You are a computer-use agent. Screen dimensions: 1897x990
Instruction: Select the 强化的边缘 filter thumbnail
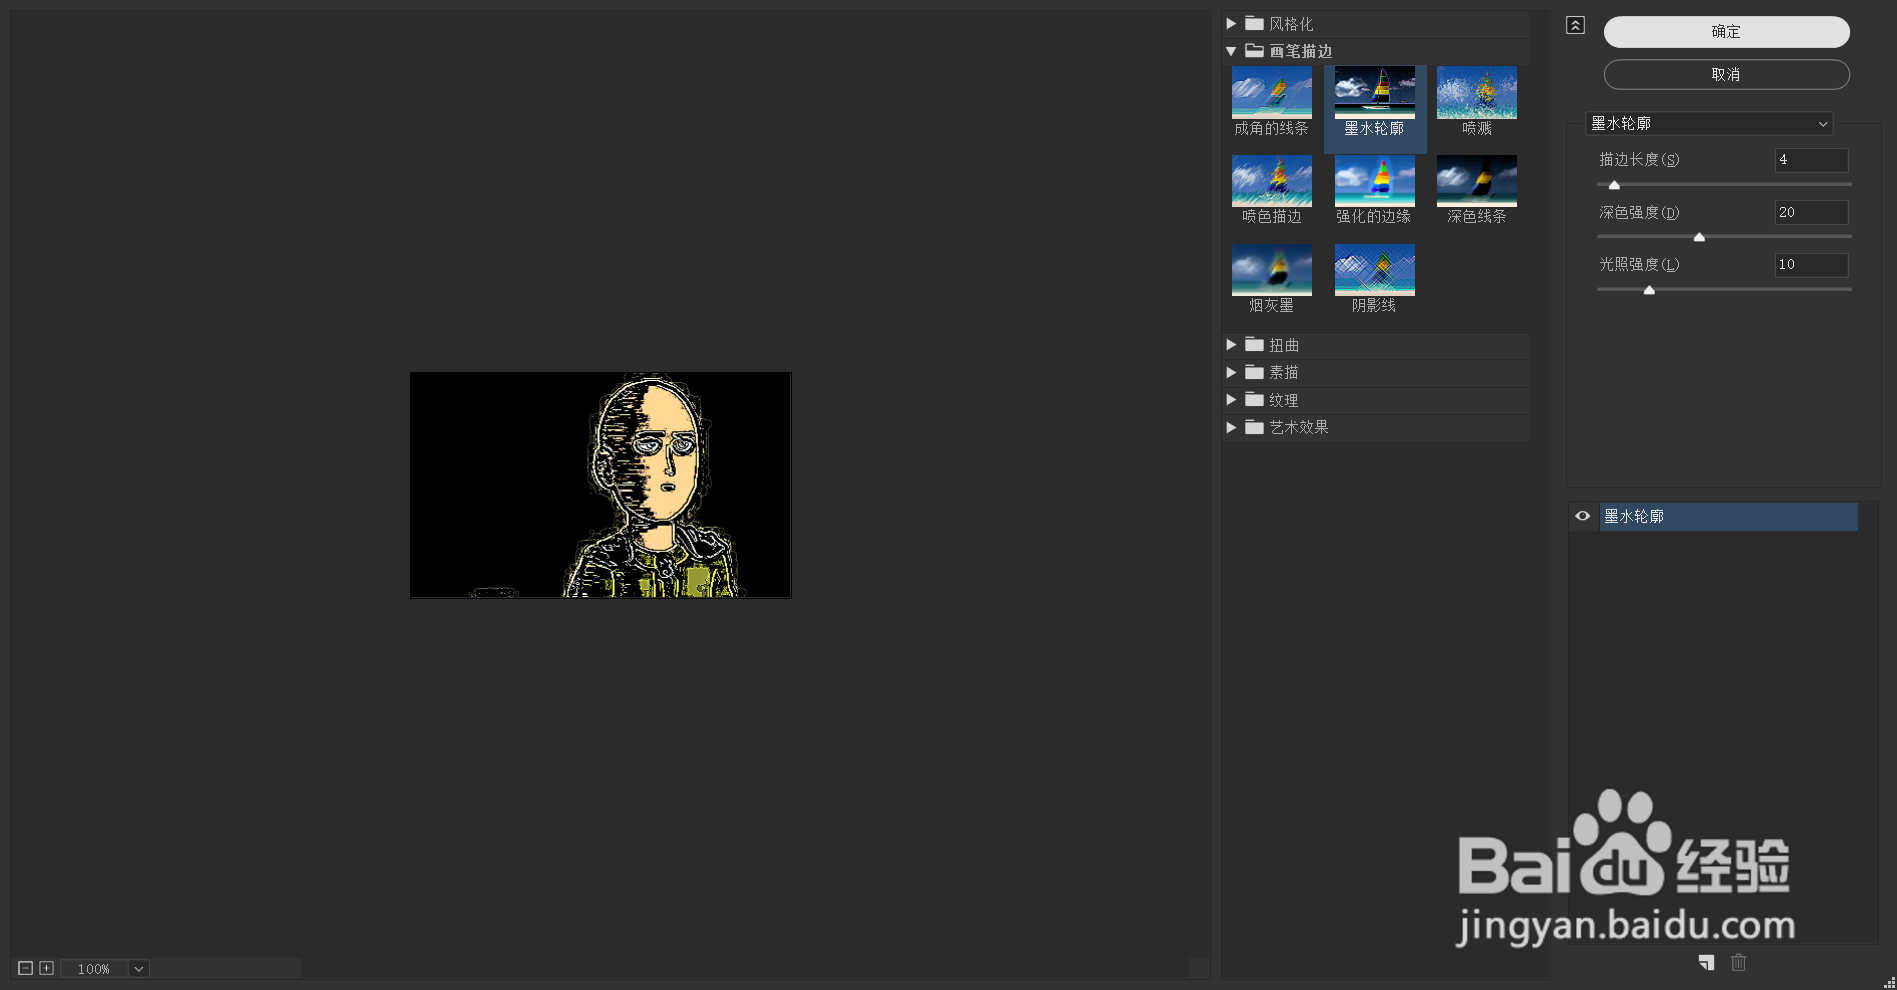click(x=1374, y=181)
